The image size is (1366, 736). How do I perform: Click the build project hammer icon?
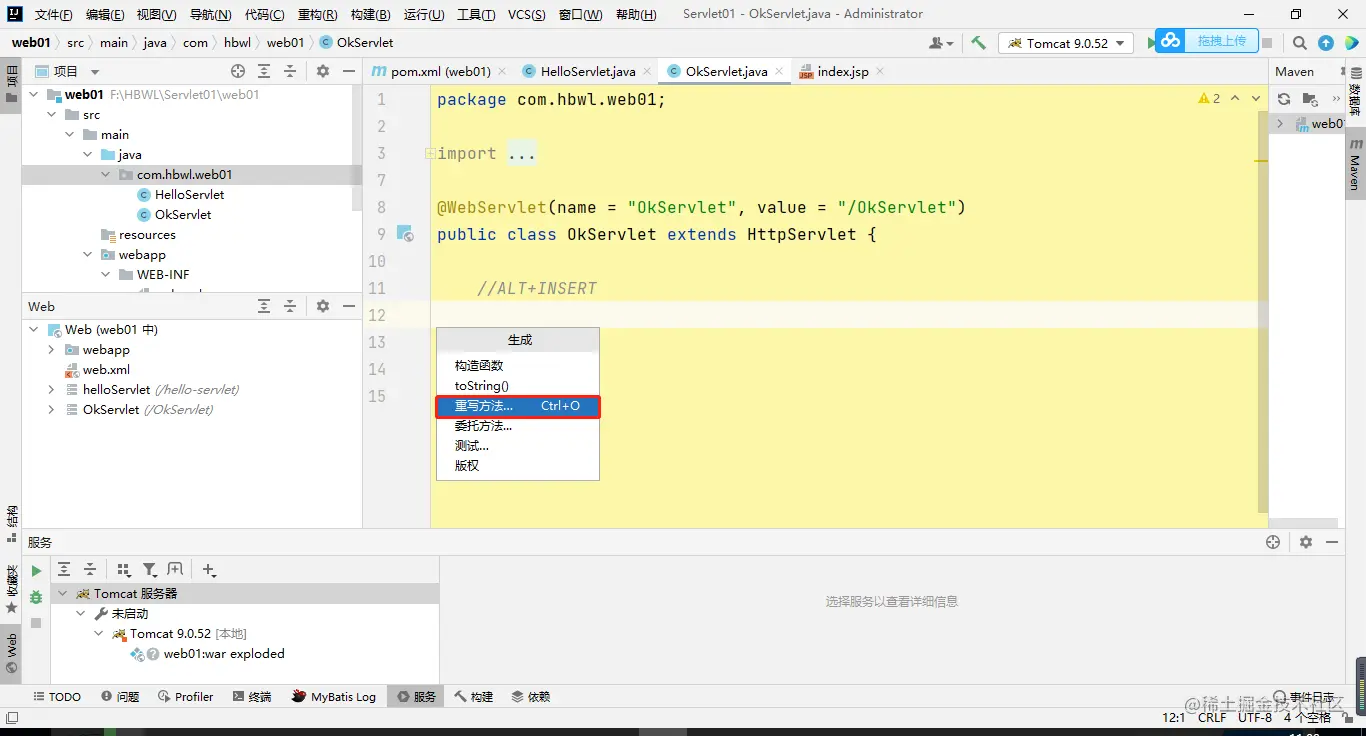978,43
